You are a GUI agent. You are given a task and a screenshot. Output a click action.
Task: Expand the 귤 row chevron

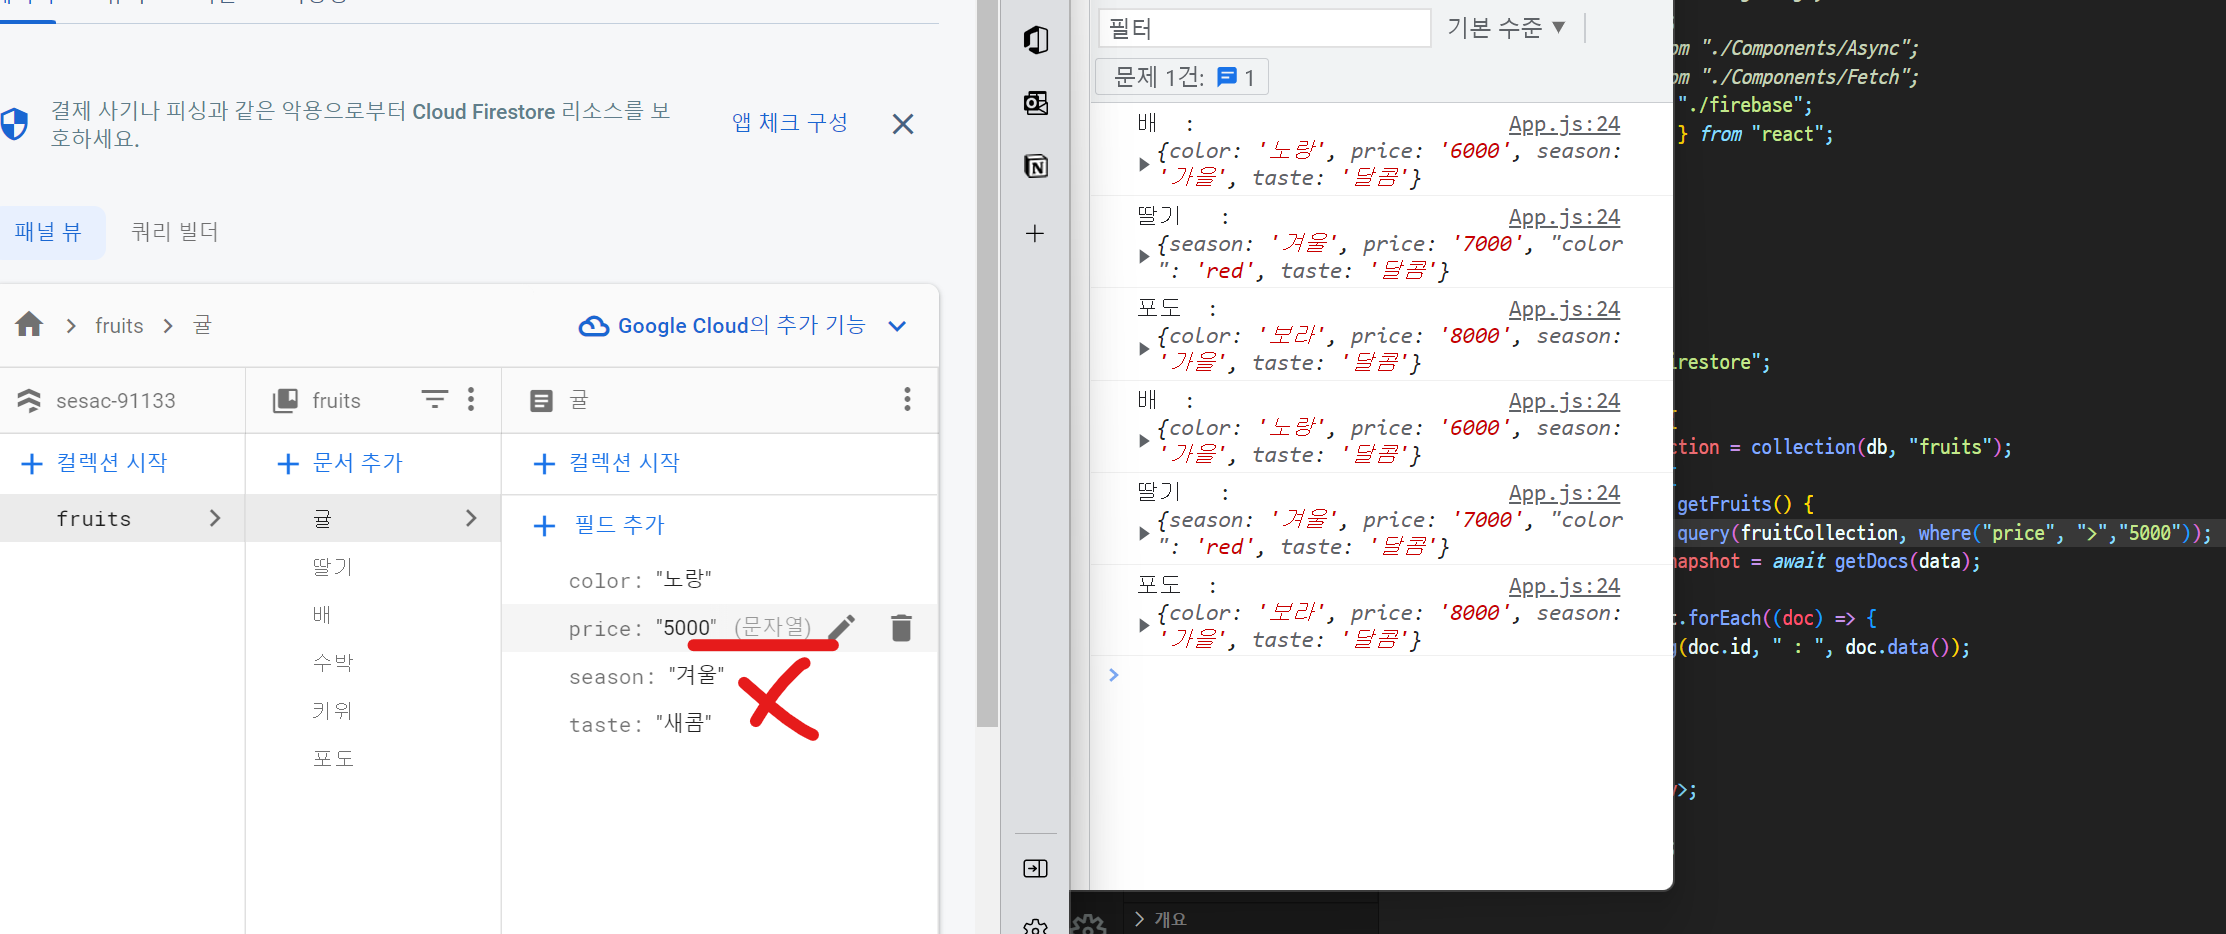[x=471, y=518]
